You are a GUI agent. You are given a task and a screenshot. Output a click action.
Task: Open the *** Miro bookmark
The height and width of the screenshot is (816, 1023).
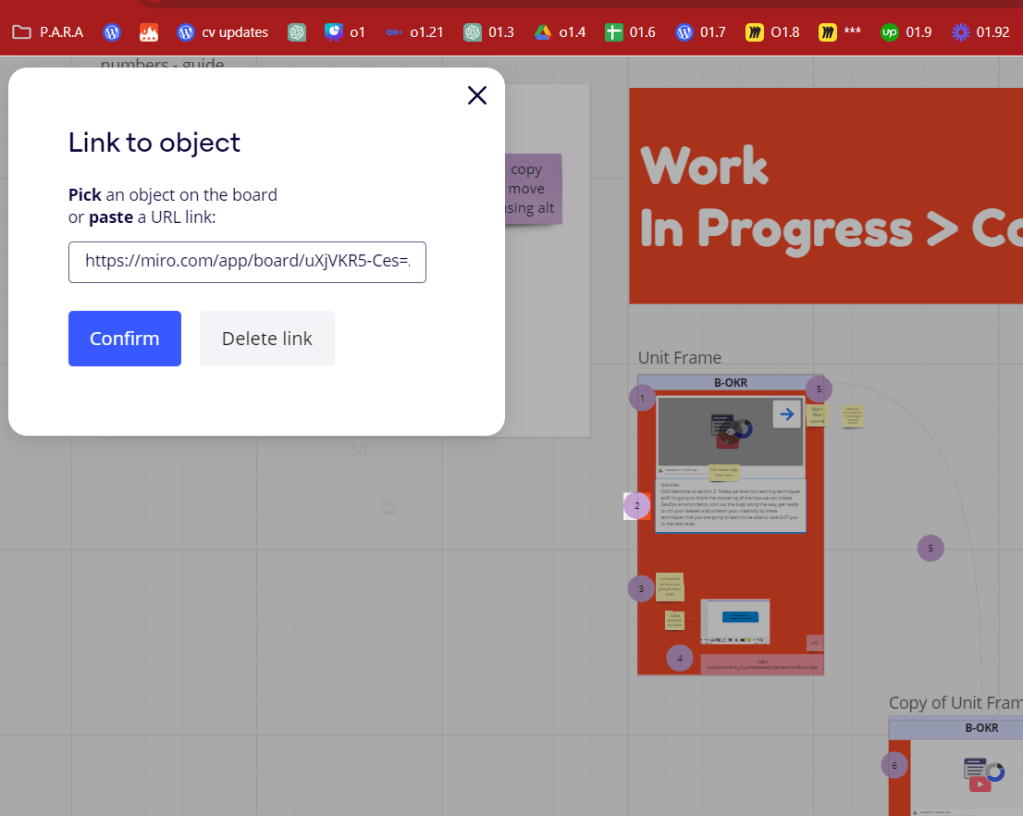click(x=840, y=32)
